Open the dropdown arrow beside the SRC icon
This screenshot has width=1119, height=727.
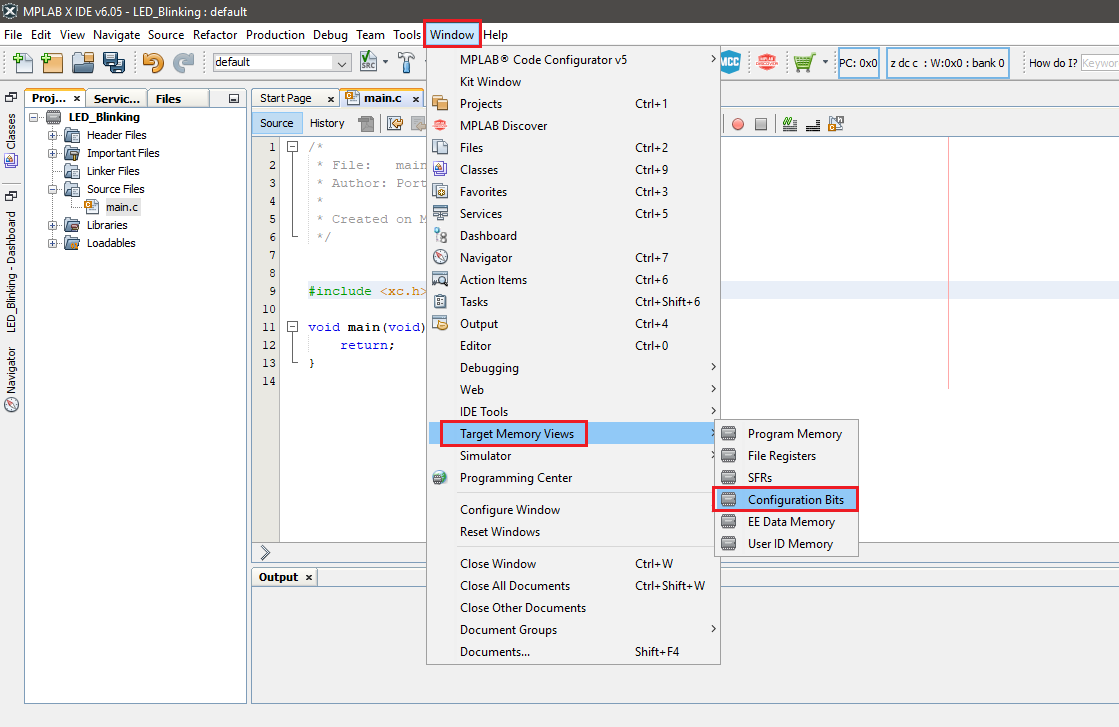[x=385, y=62]
